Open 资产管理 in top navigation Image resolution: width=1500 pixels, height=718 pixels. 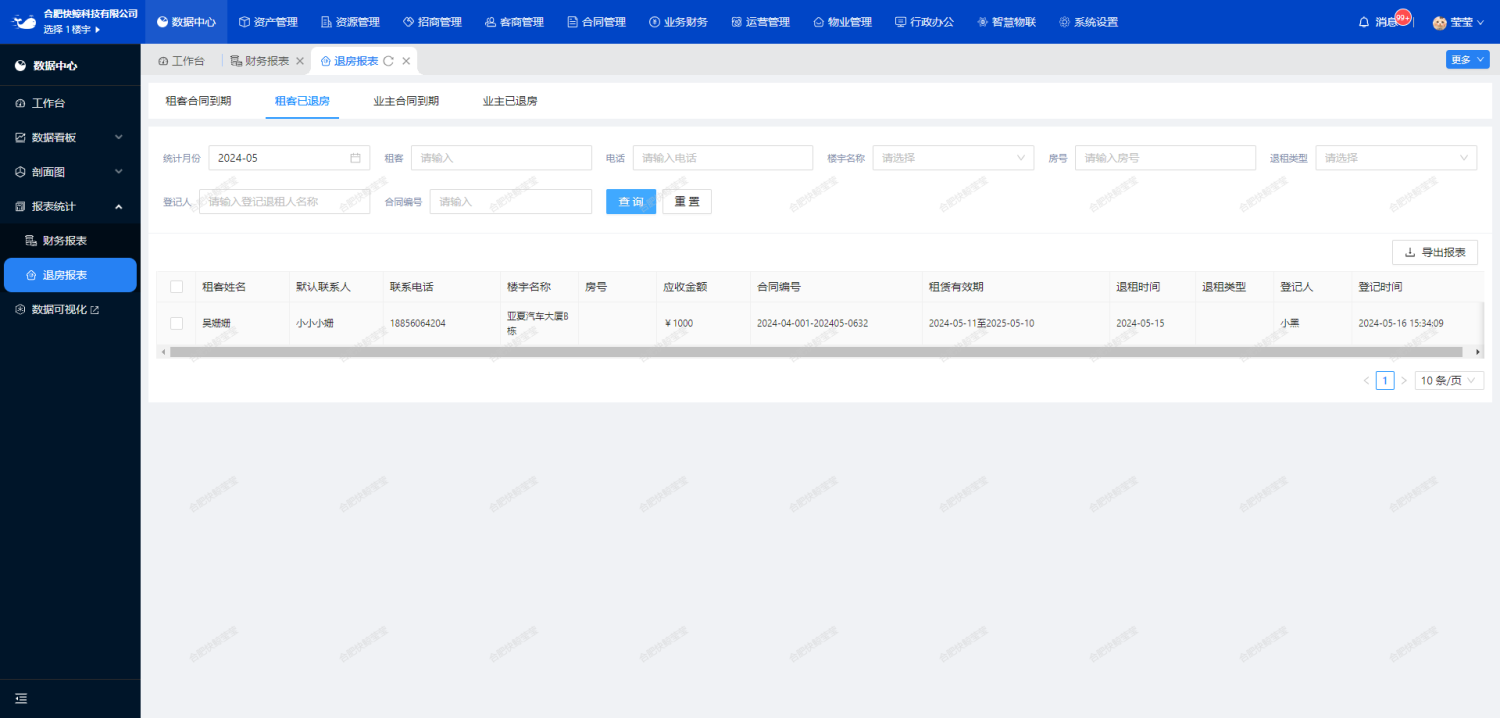(x=268, y=22)
